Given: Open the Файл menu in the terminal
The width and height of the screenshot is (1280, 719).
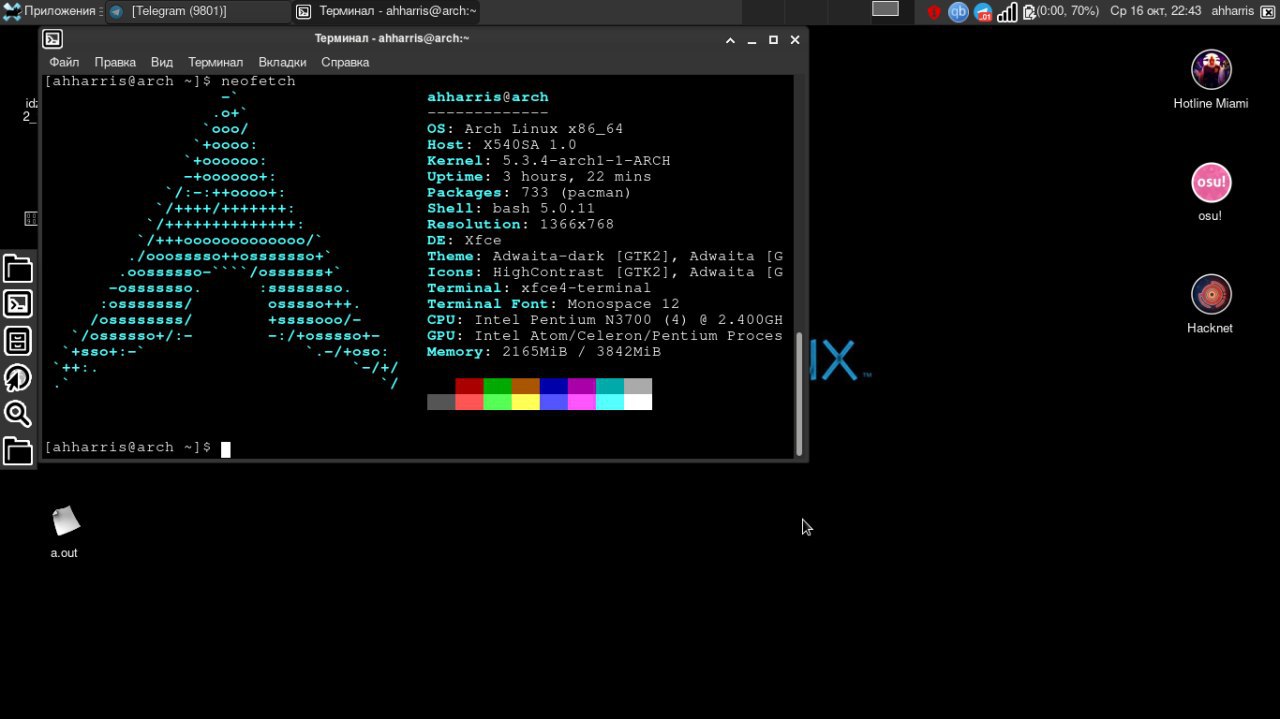Looking at the screenshot, I should click(x=64, y=62).
